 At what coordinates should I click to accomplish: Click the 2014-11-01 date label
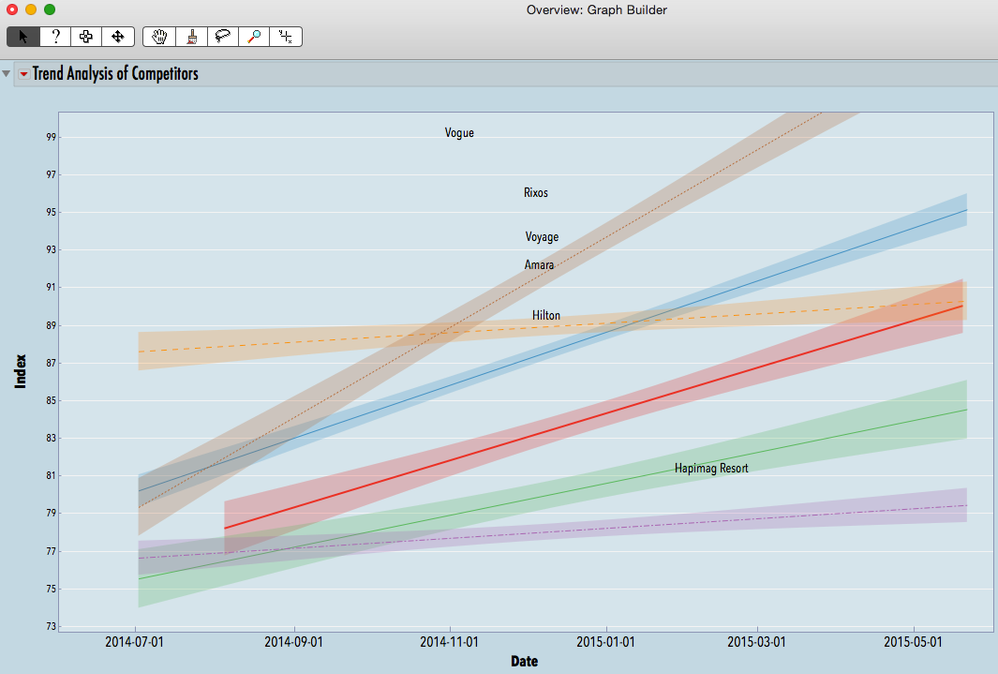[x=449, y=642]
